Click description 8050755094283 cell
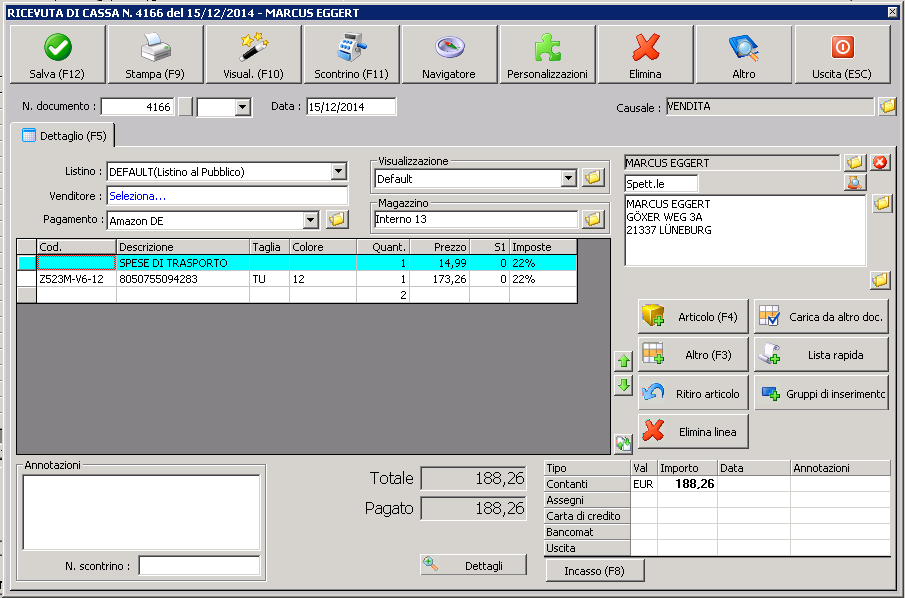Viewport: 905px width, 598px height. point(182,279)
